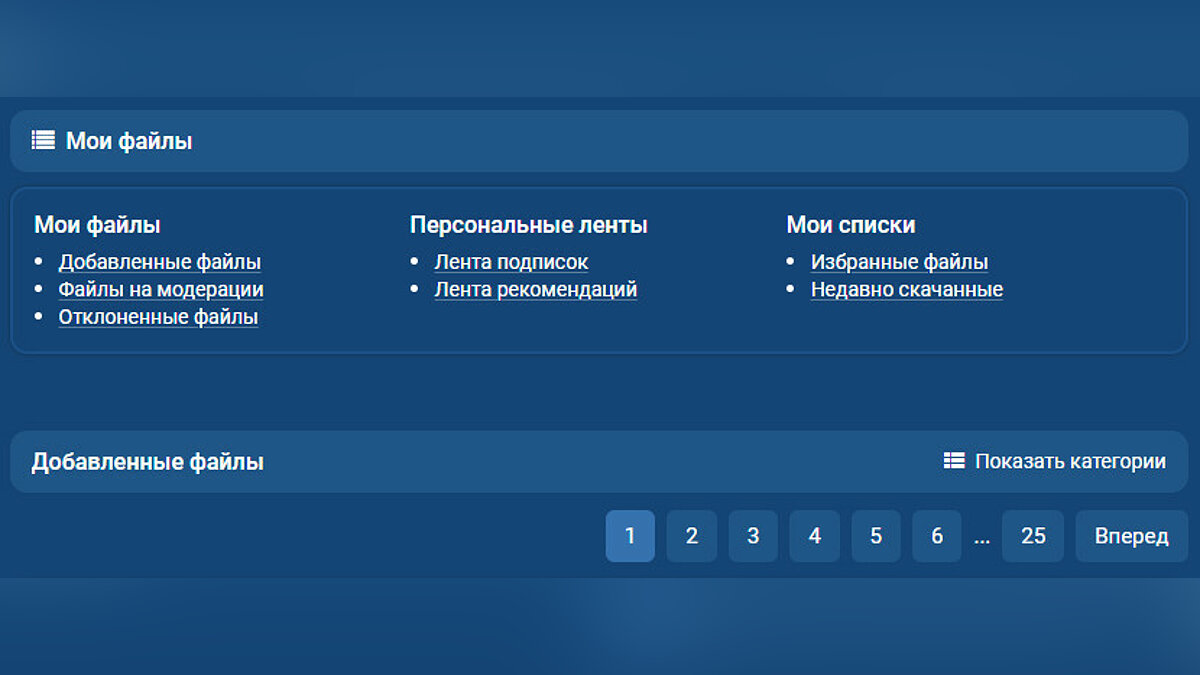Open the Добавленные файлы link

click(160, 262)
